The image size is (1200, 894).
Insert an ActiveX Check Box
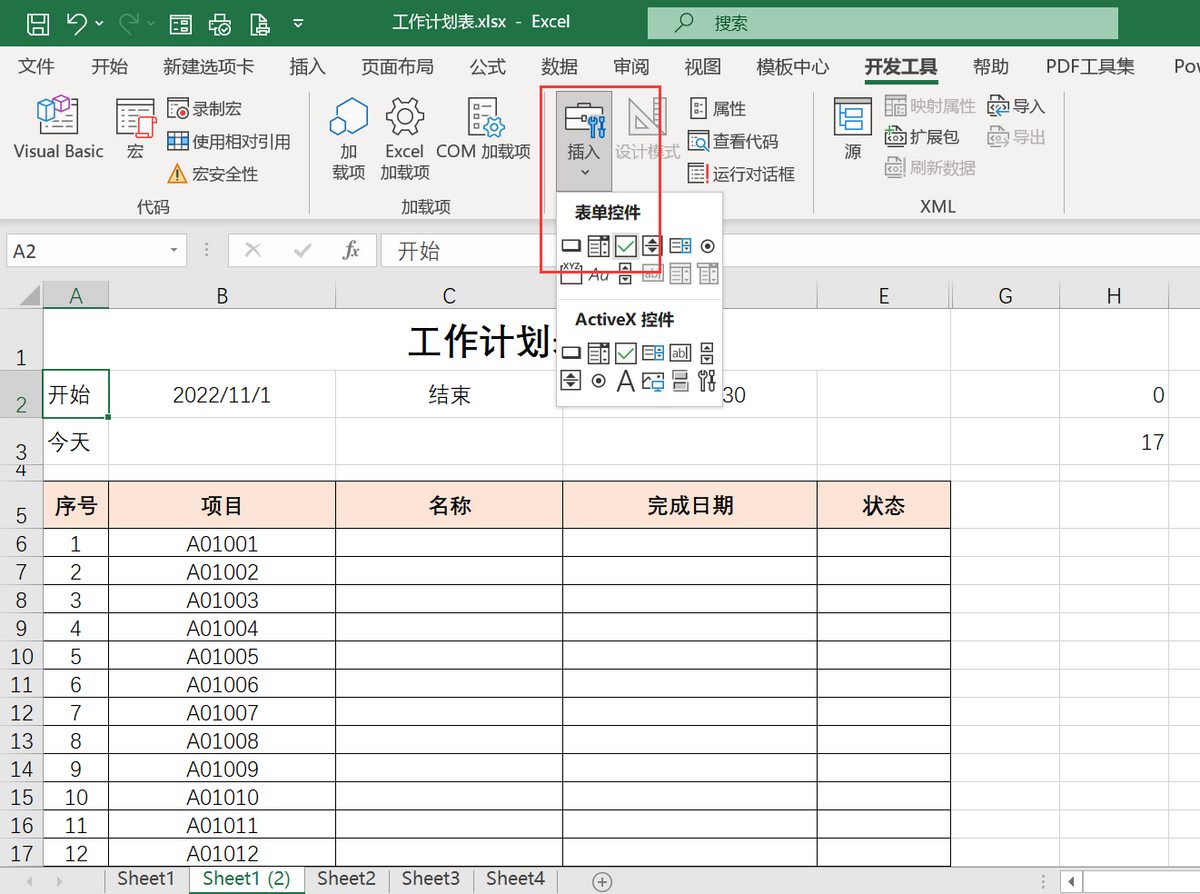click(626, 352)
